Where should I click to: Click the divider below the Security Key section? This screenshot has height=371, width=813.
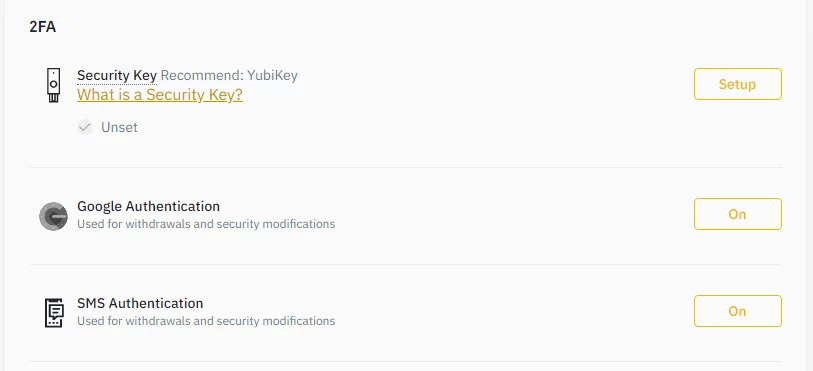[x=405, y=167]
